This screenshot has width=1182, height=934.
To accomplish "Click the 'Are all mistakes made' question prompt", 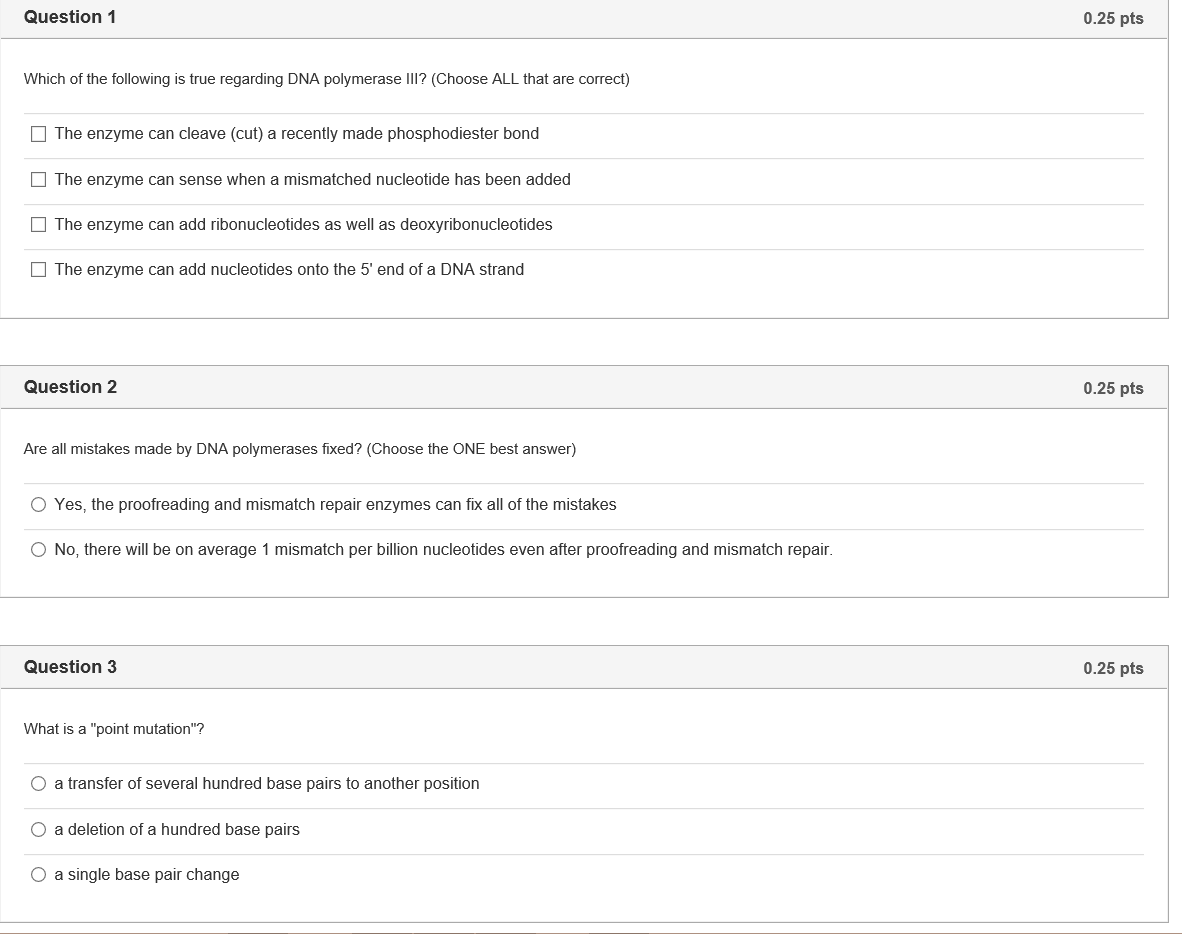I will coord(299,449).
